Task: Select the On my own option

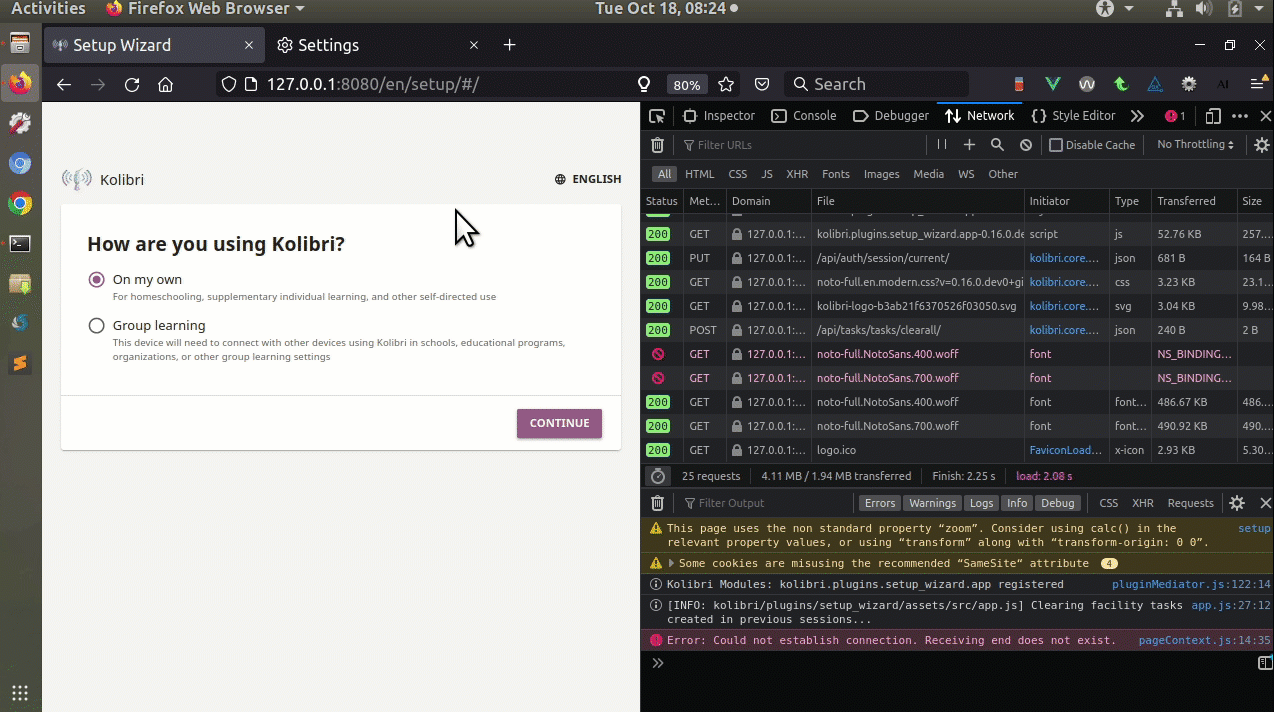Action: [x=96, y=280]
